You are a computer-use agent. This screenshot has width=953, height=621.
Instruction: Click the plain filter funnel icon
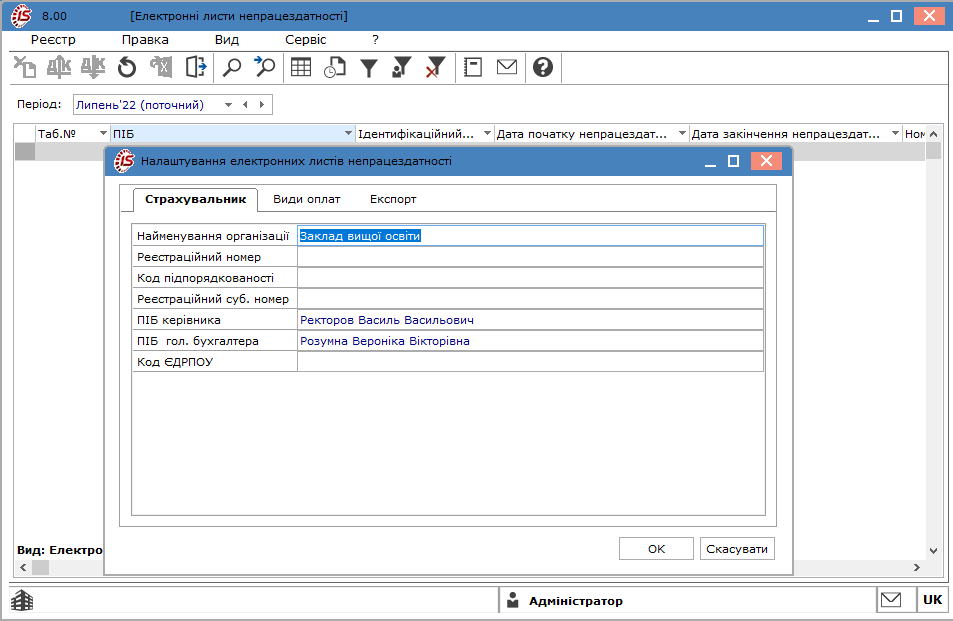(369, 67)
